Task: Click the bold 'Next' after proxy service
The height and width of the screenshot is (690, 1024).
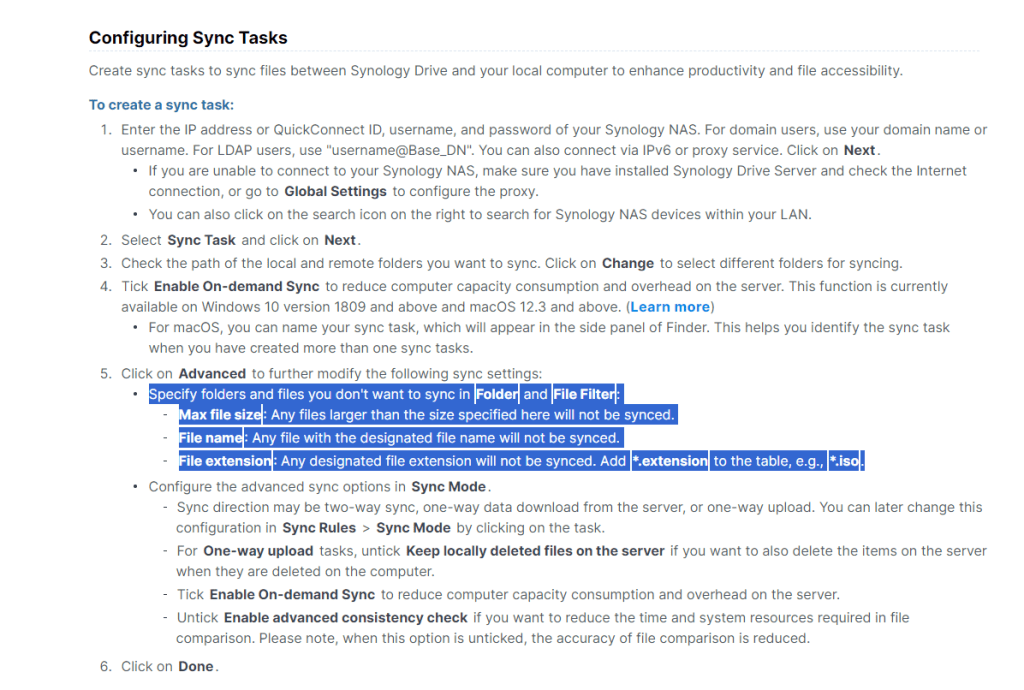Action: 859,150
